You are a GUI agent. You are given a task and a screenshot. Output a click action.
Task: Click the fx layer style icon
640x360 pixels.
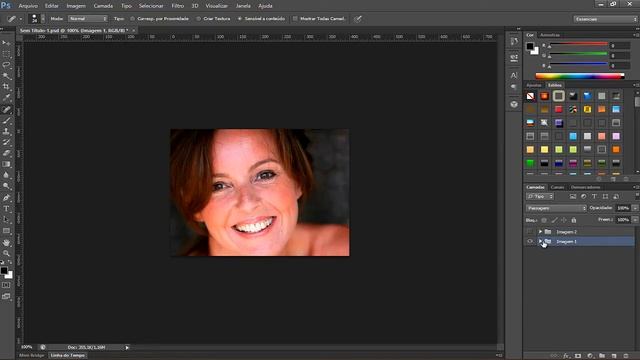click(566, 356)
